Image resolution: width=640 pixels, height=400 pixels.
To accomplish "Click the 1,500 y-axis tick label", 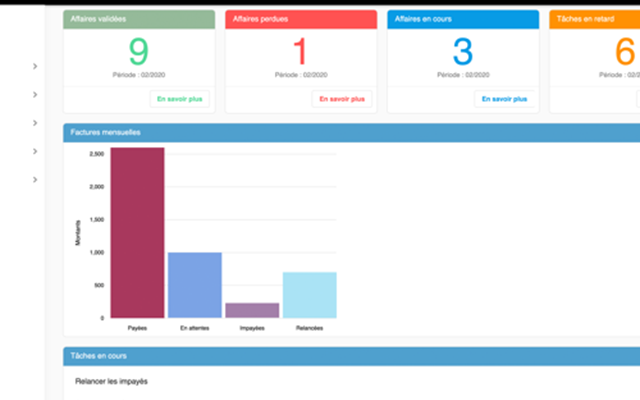I will coord(97,220).
